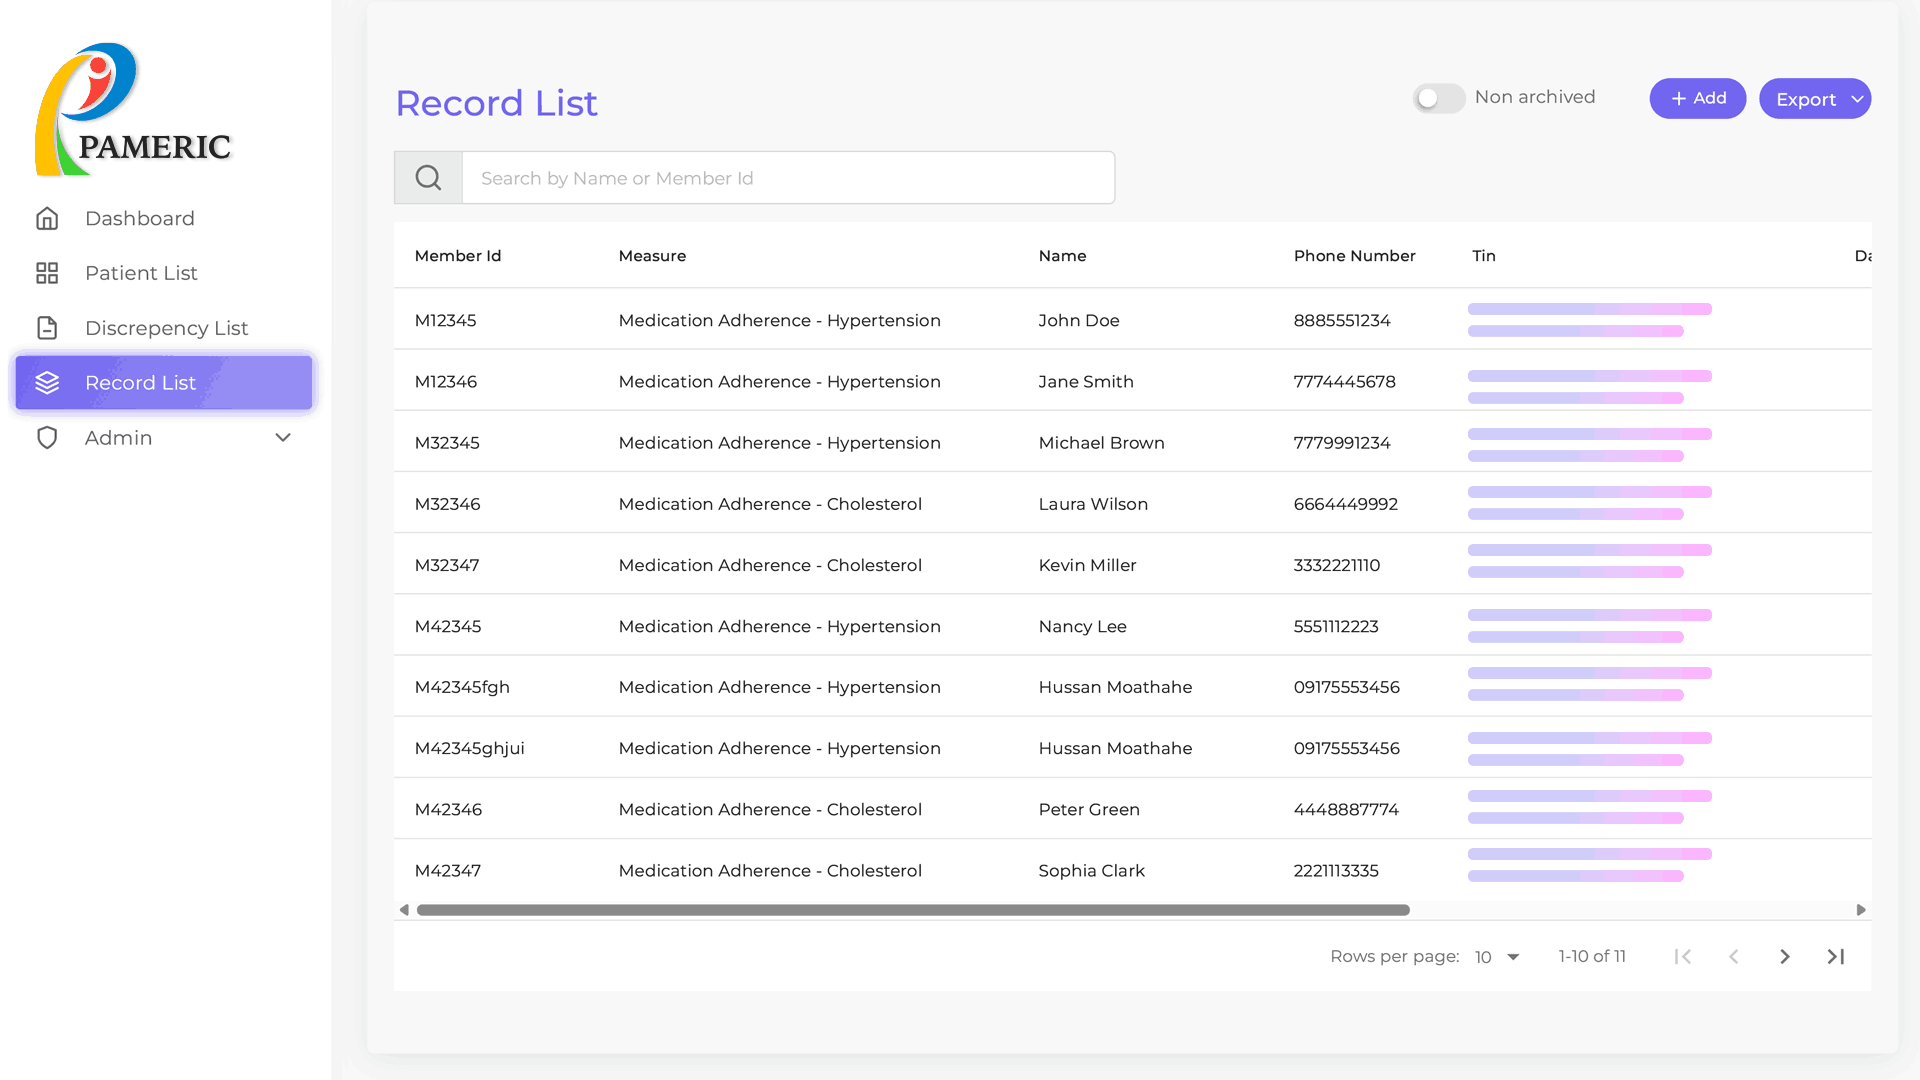Go to next page of records
This screenshot has height=1080, width=1920.
[1785, 957]
